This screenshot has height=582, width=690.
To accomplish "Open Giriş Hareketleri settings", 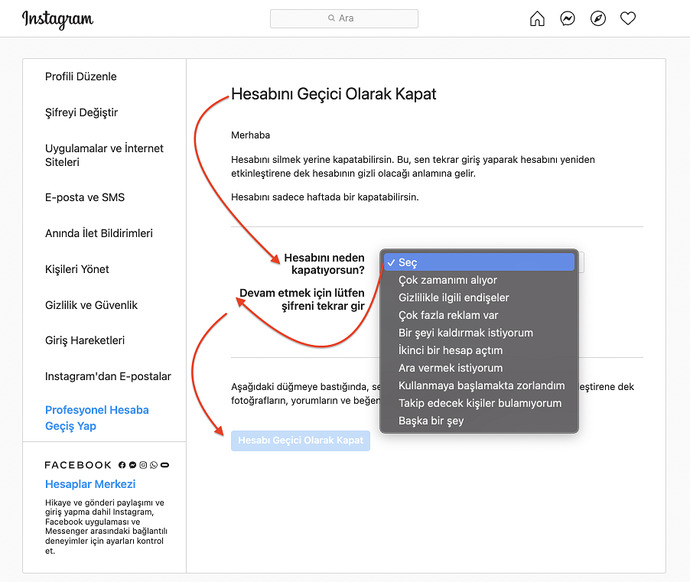I will pyautogui.click(x=85, y=340).
